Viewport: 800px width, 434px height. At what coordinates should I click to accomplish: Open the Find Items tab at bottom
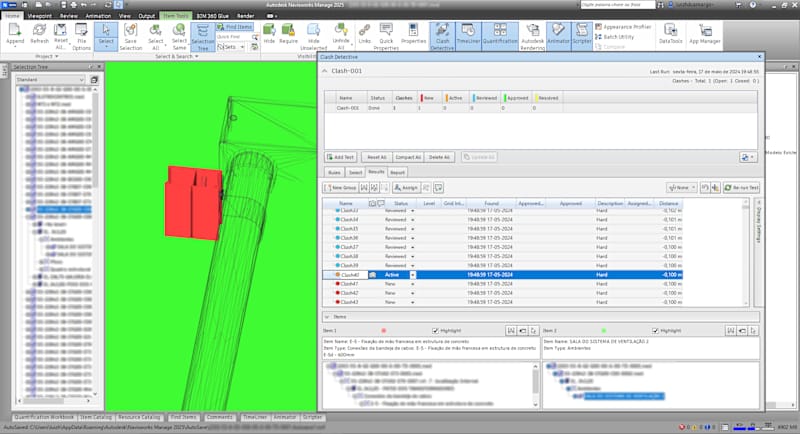(183, 417)
